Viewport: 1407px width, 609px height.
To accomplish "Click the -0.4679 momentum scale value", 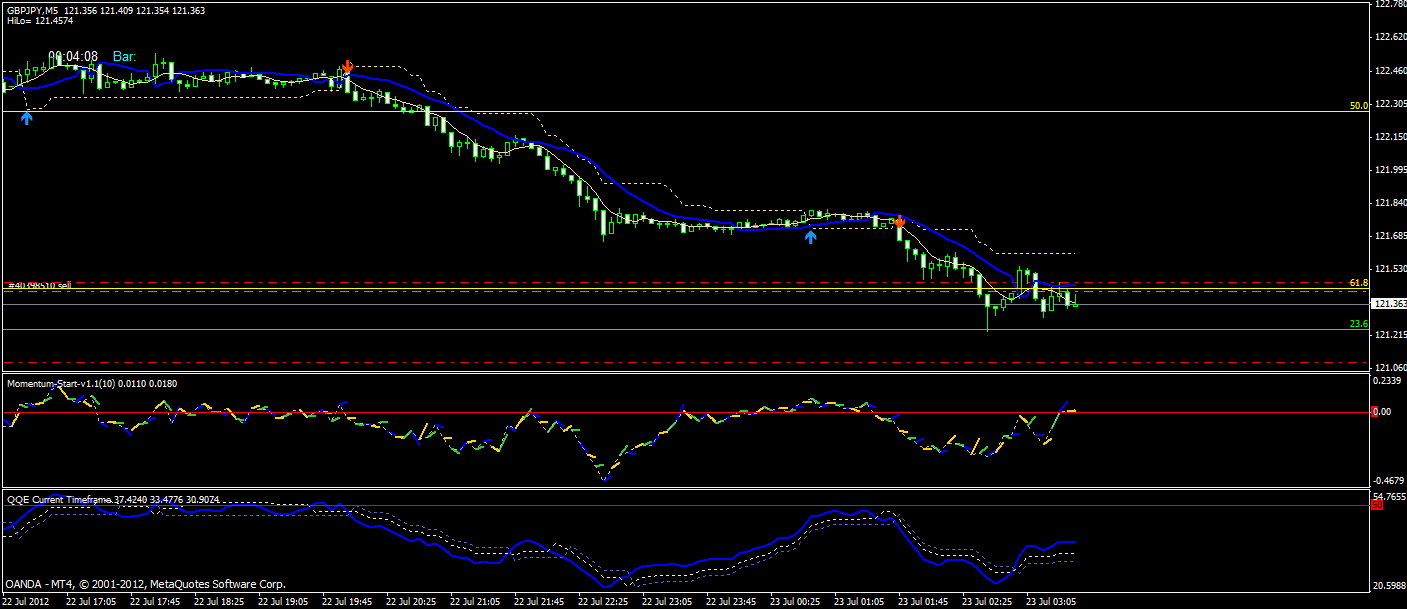I will (1389, 480).
